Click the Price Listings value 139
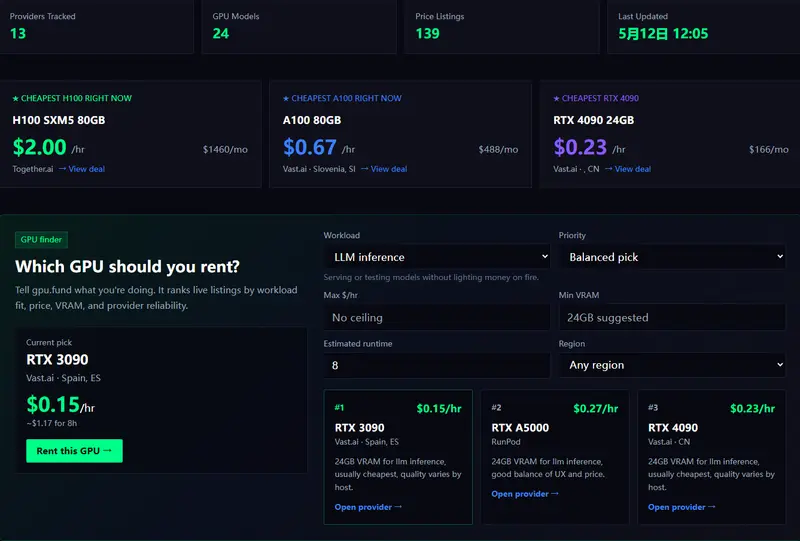This screenshot has width=800, height=541. [428, 34]
